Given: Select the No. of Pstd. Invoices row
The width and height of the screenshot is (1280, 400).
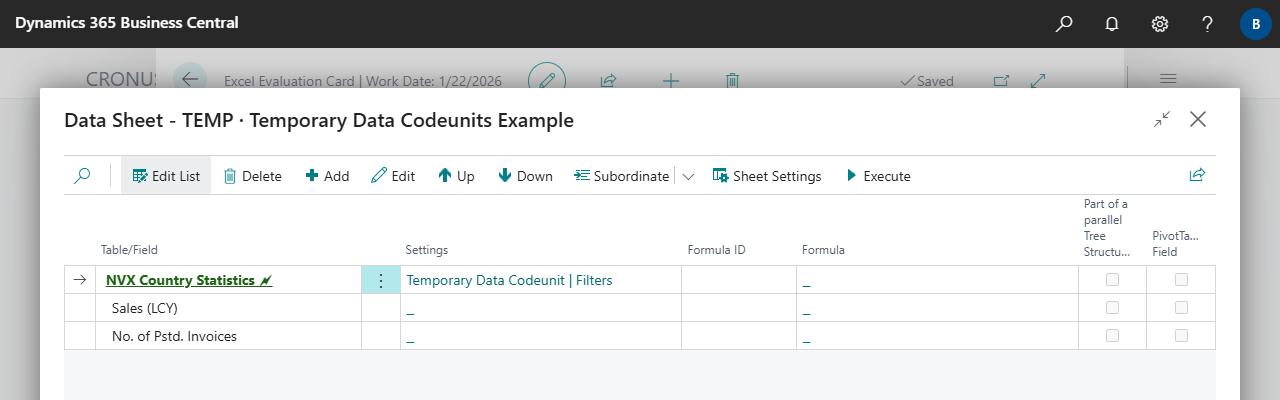Looking at the screenshot, I should [640, 336].
